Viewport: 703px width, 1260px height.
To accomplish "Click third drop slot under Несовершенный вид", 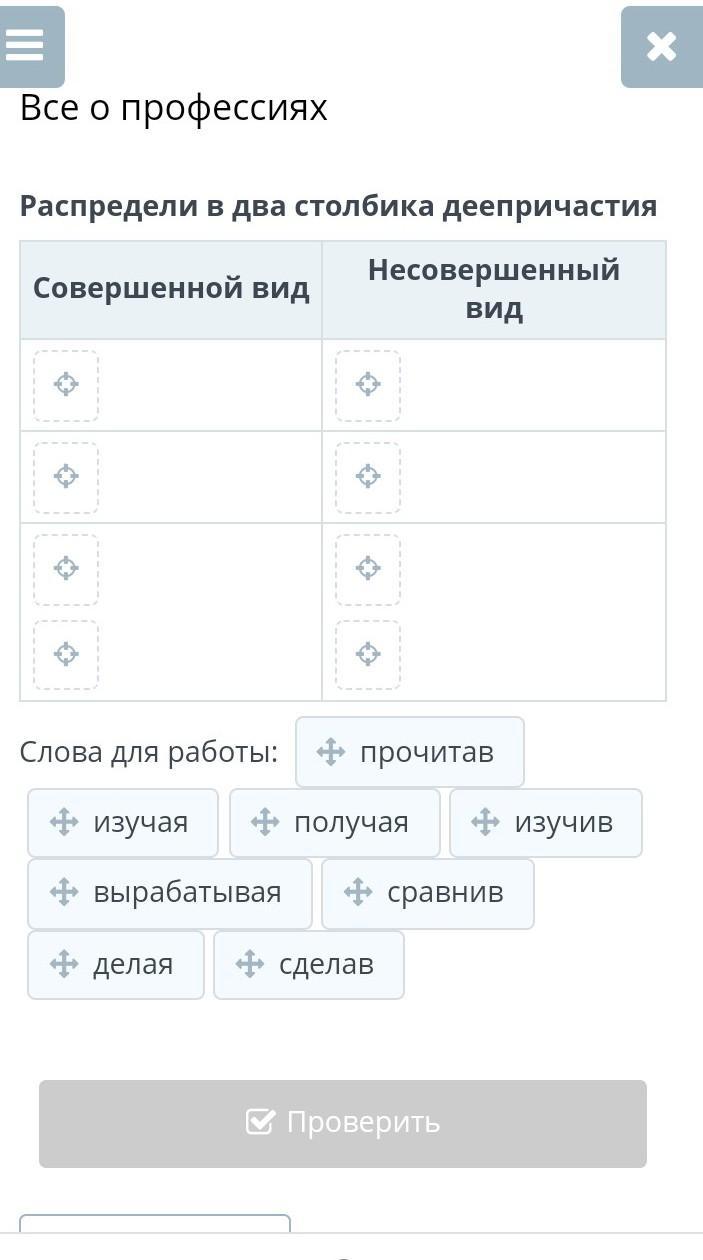I will [x=368, y=569].
